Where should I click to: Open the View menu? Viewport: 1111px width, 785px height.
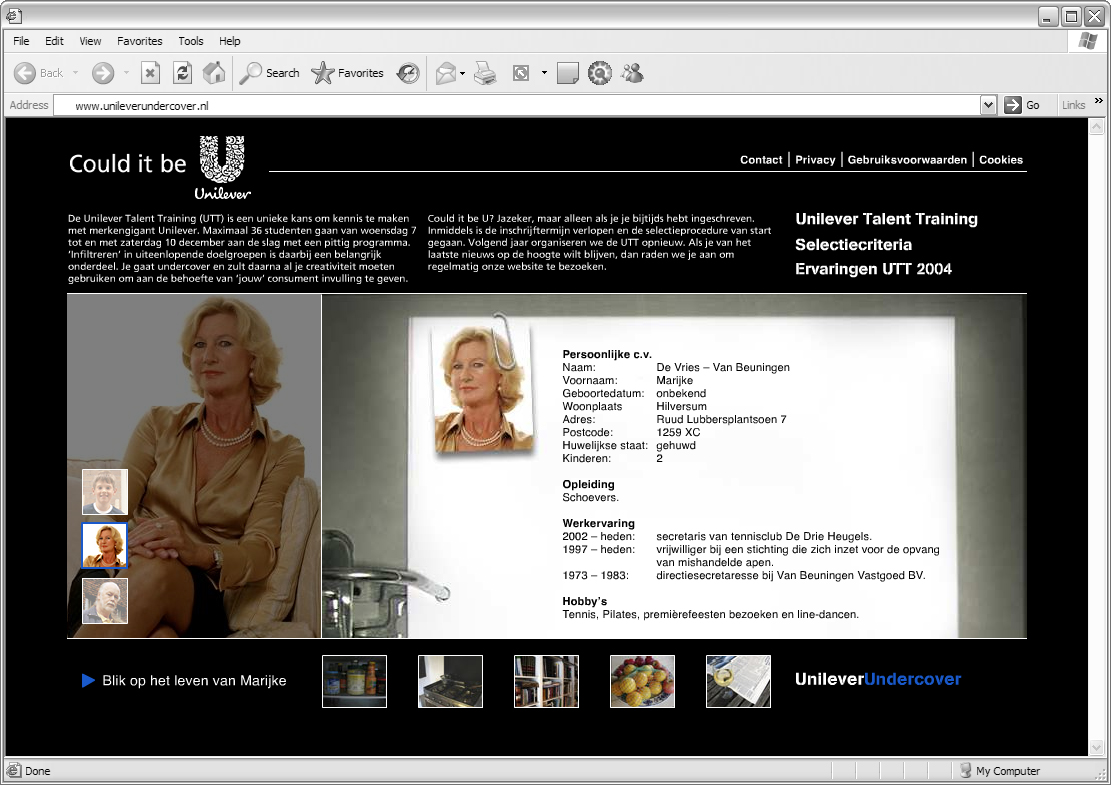90,41
